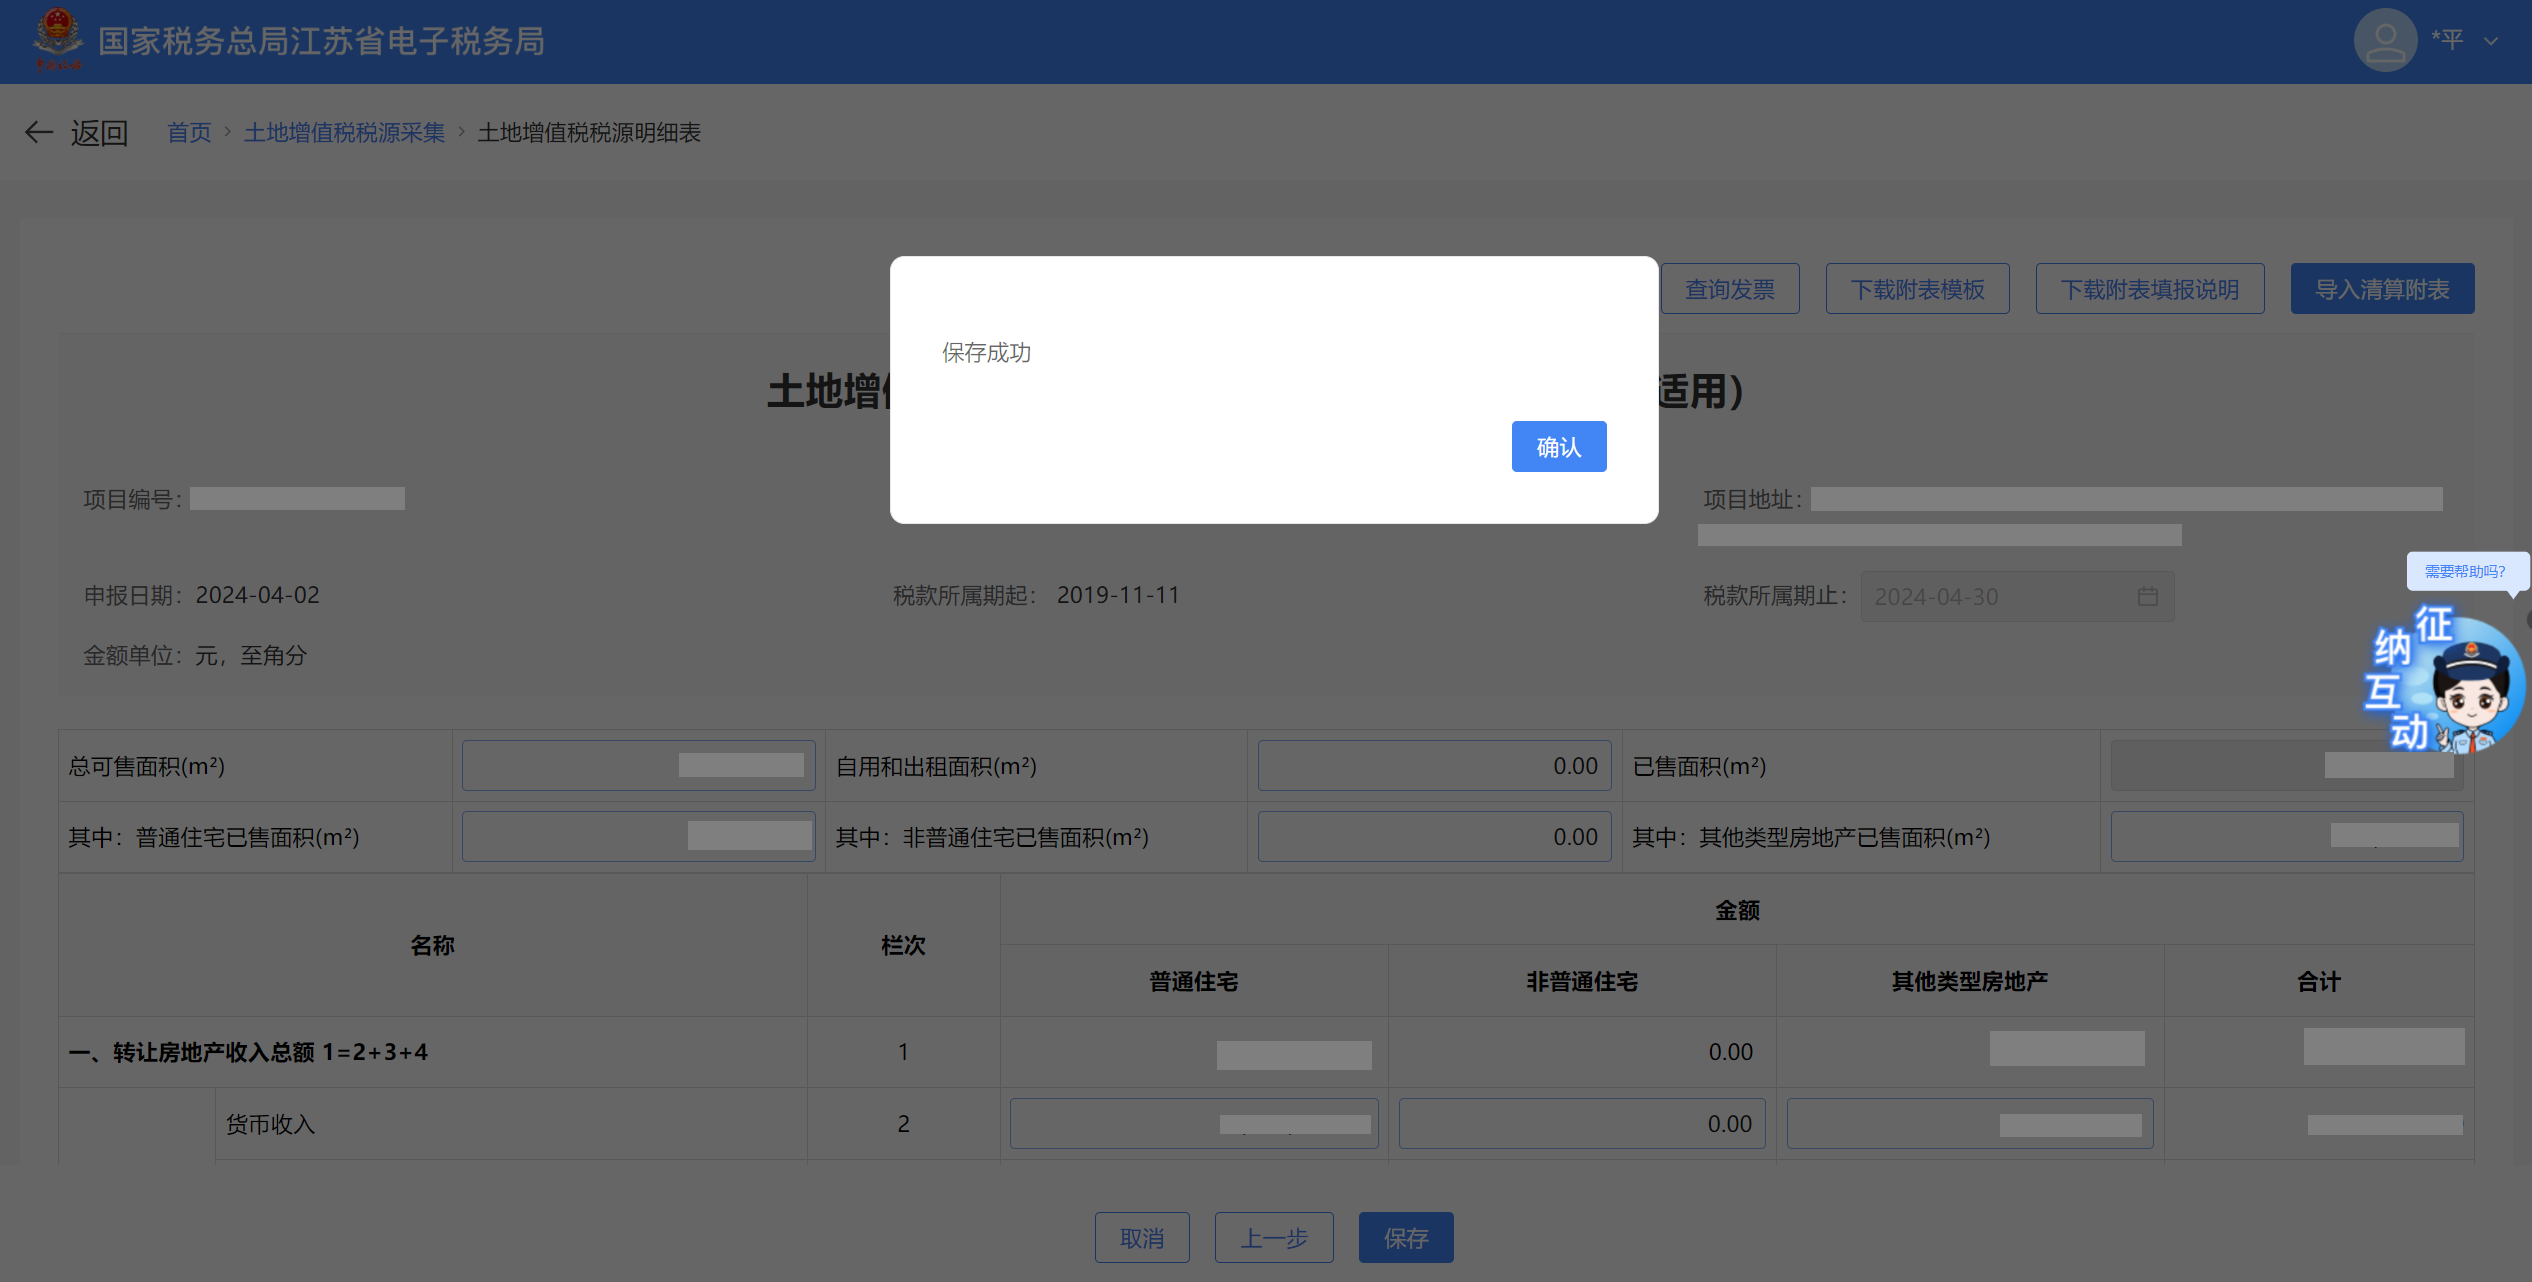This screenshot has width=2532, height=1282.
Task: Open calendar icon in 税款所属期止 field
Action: (x=2147, y=597)
